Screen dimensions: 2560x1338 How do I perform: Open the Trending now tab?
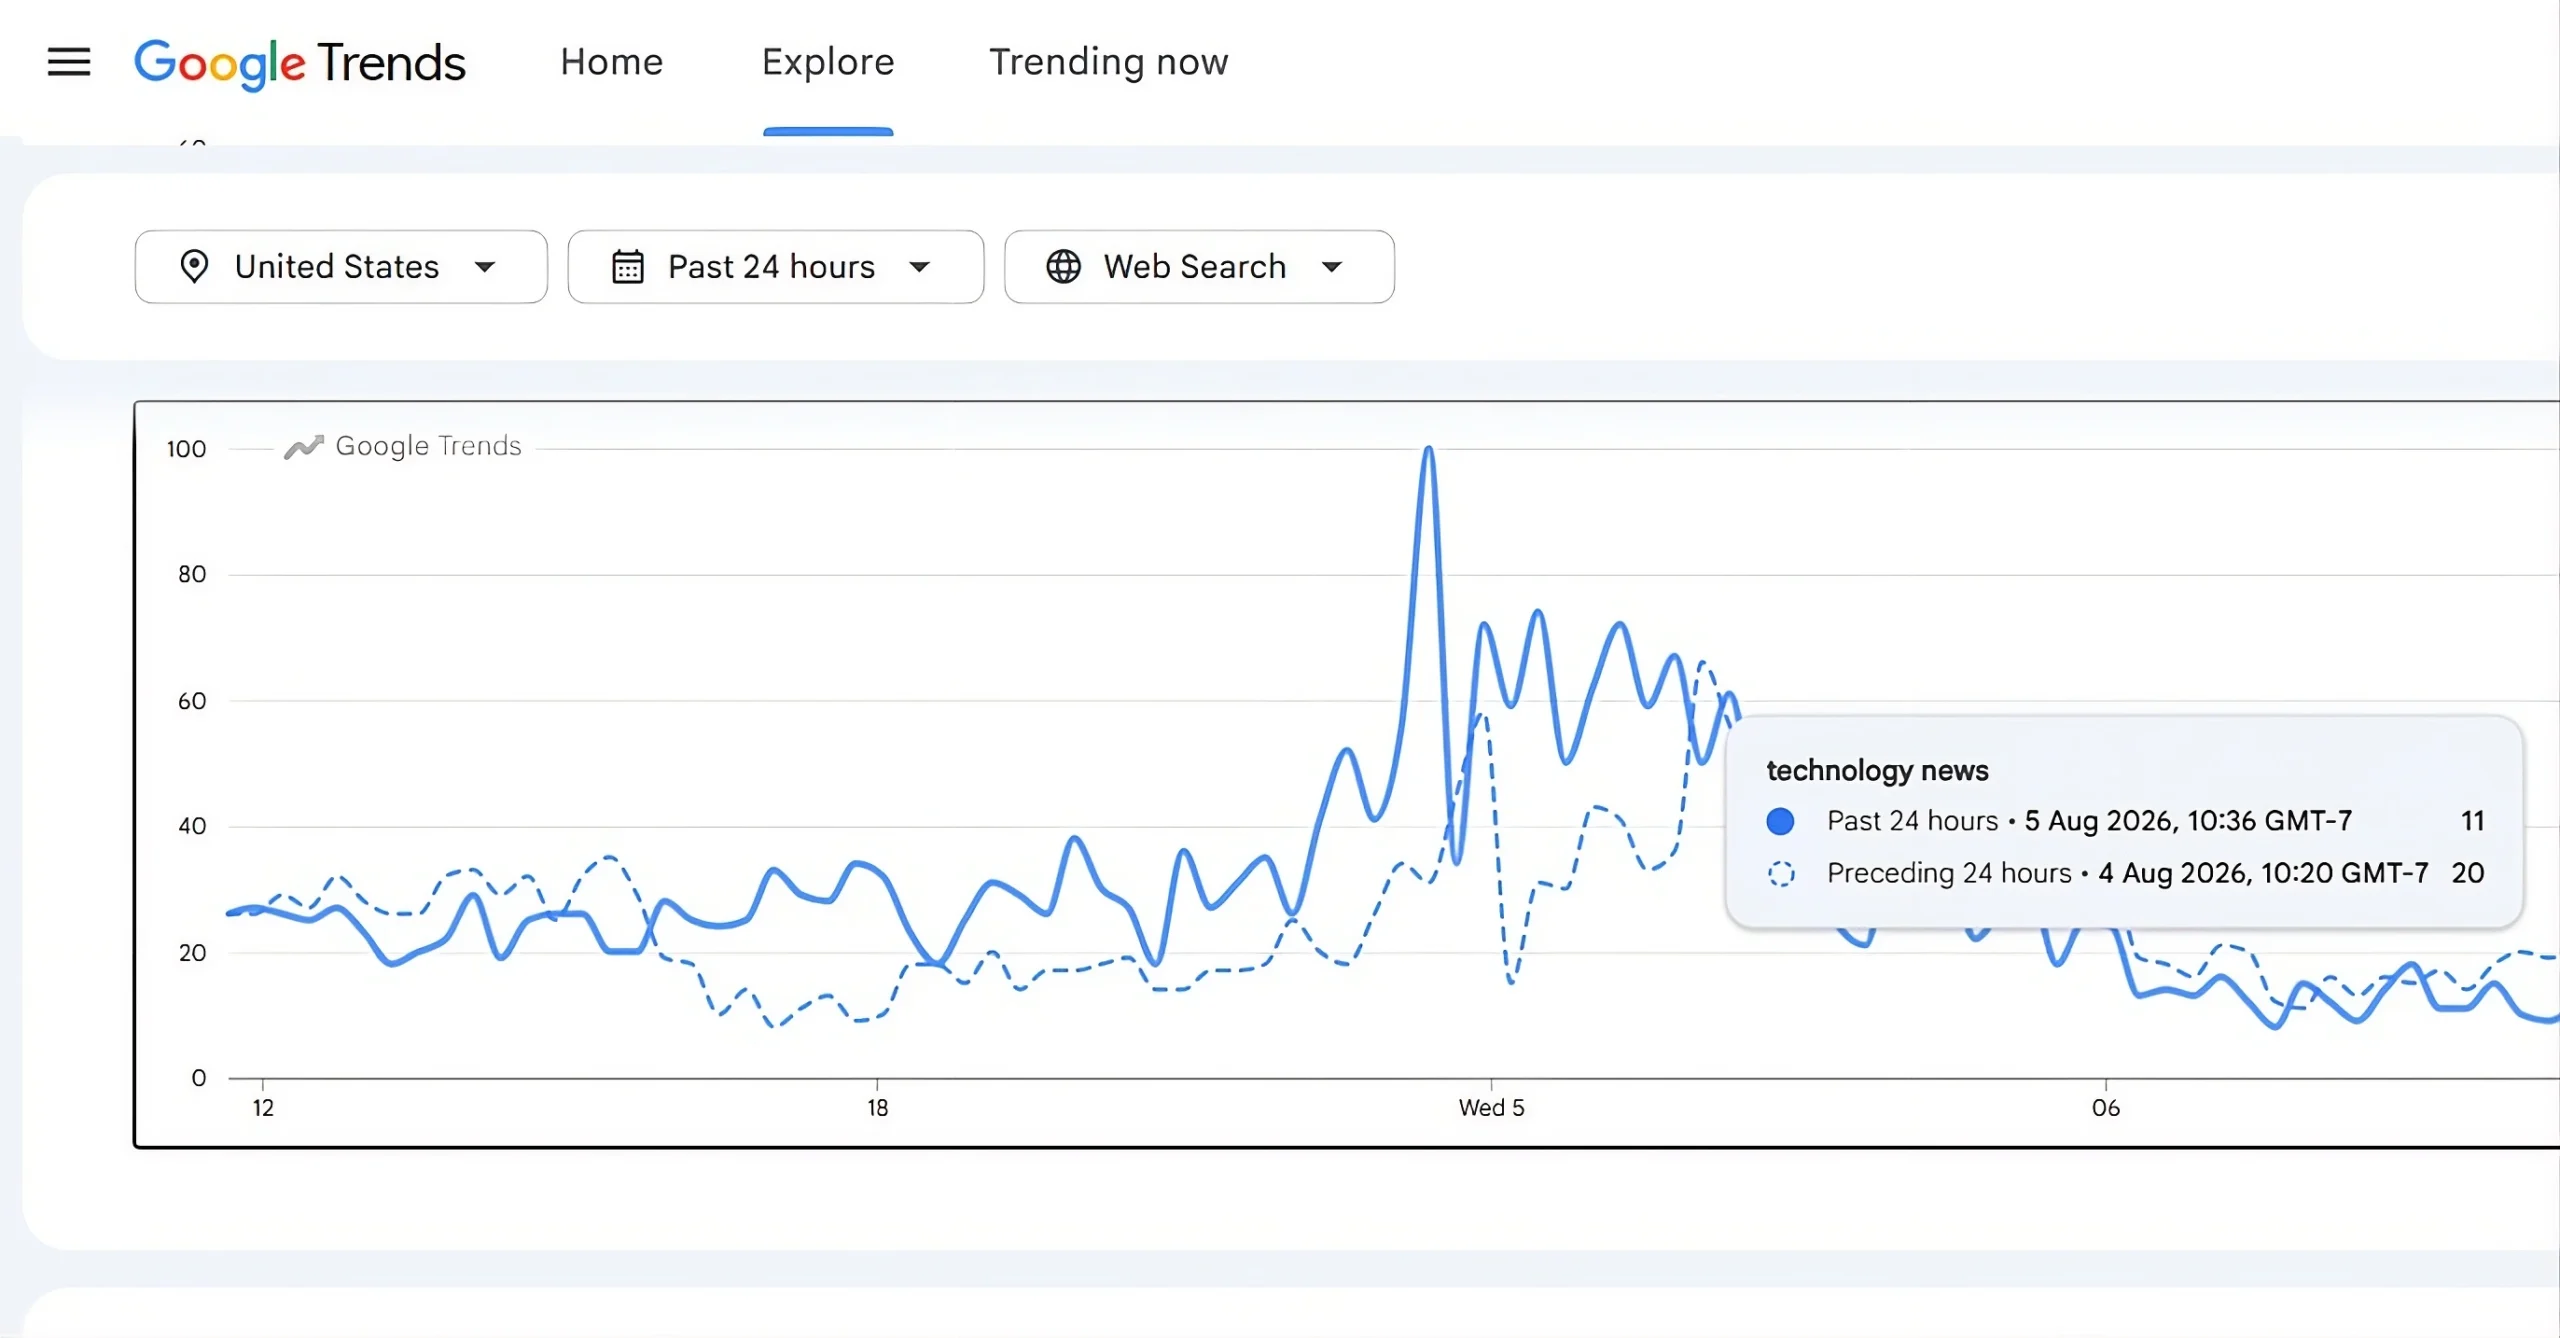(x=1109, y=62)
